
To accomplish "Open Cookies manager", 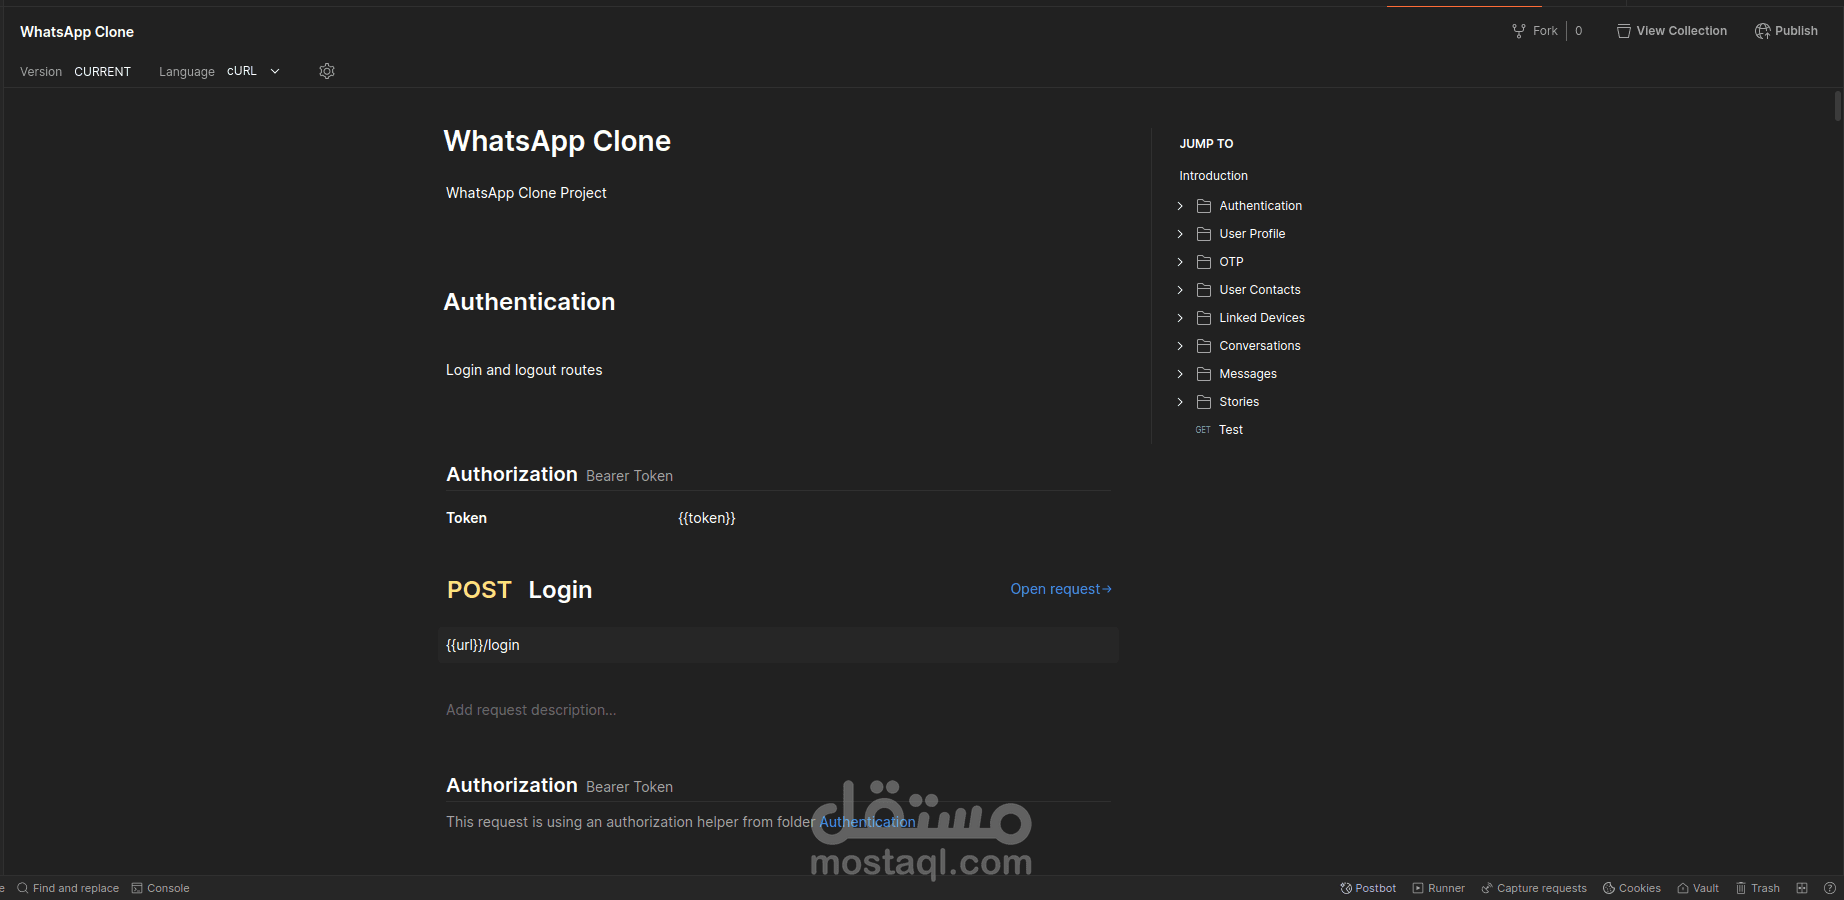I will (x=1631, y=888).
